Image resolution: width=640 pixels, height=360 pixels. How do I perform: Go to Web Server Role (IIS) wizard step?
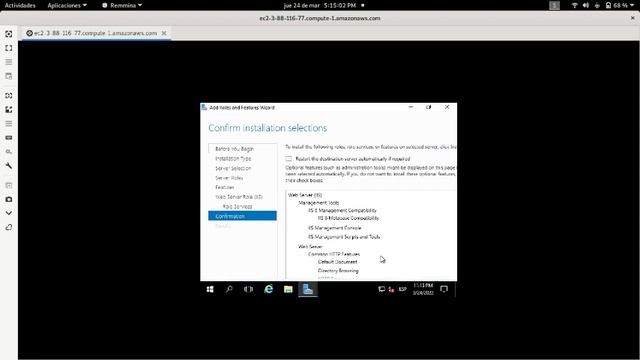point(239,197)
